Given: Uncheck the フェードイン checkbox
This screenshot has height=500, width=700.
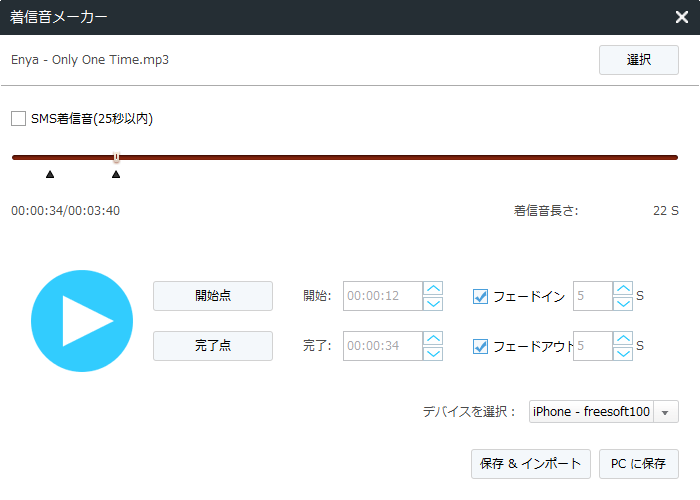Looking at the screenshot, I should tap(480, 296).
